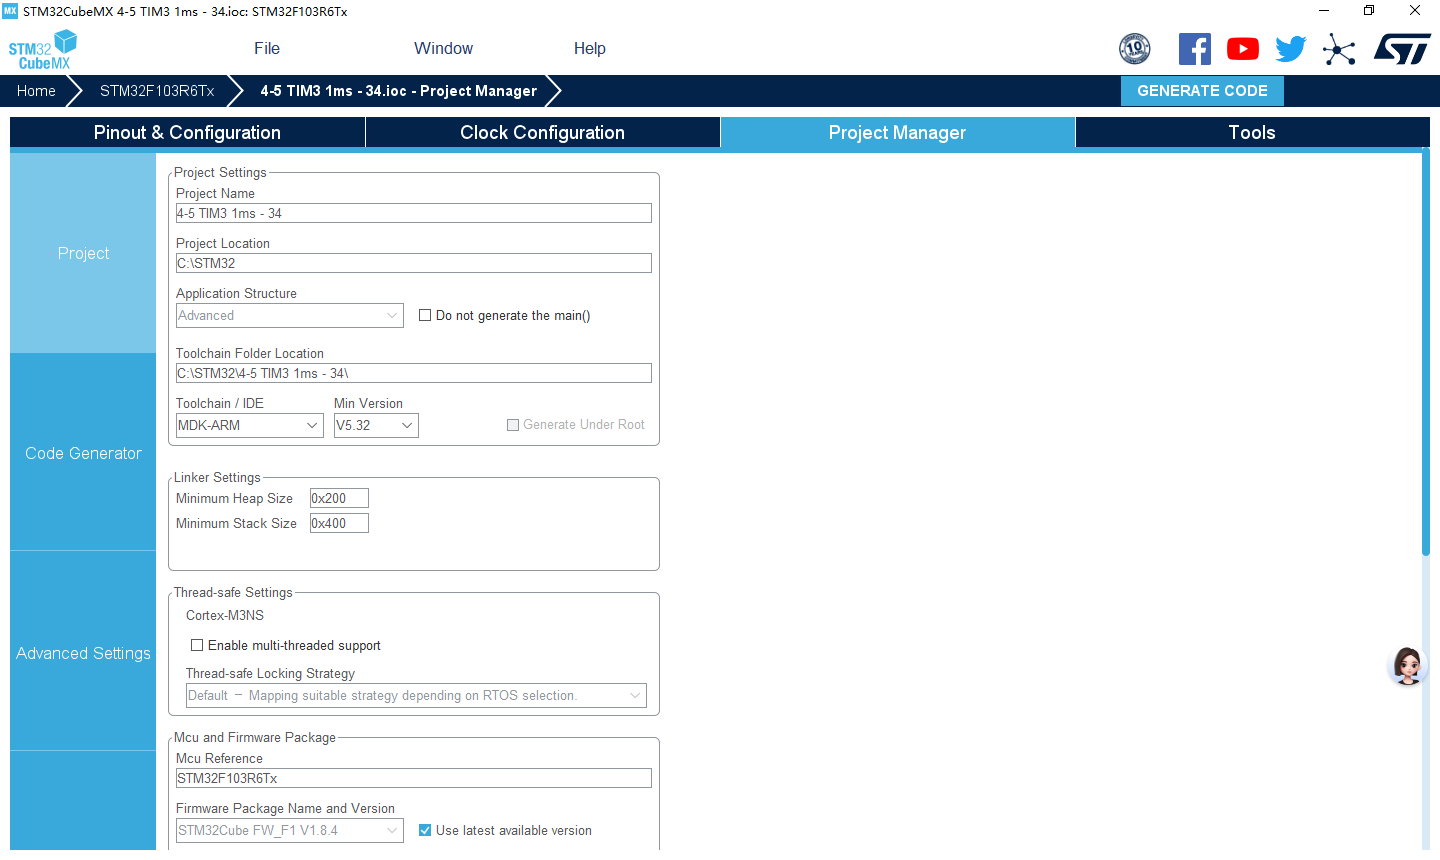Click the Mcu Reference field
Screen dimensions: 1440x860
click(x=414, y=778)
